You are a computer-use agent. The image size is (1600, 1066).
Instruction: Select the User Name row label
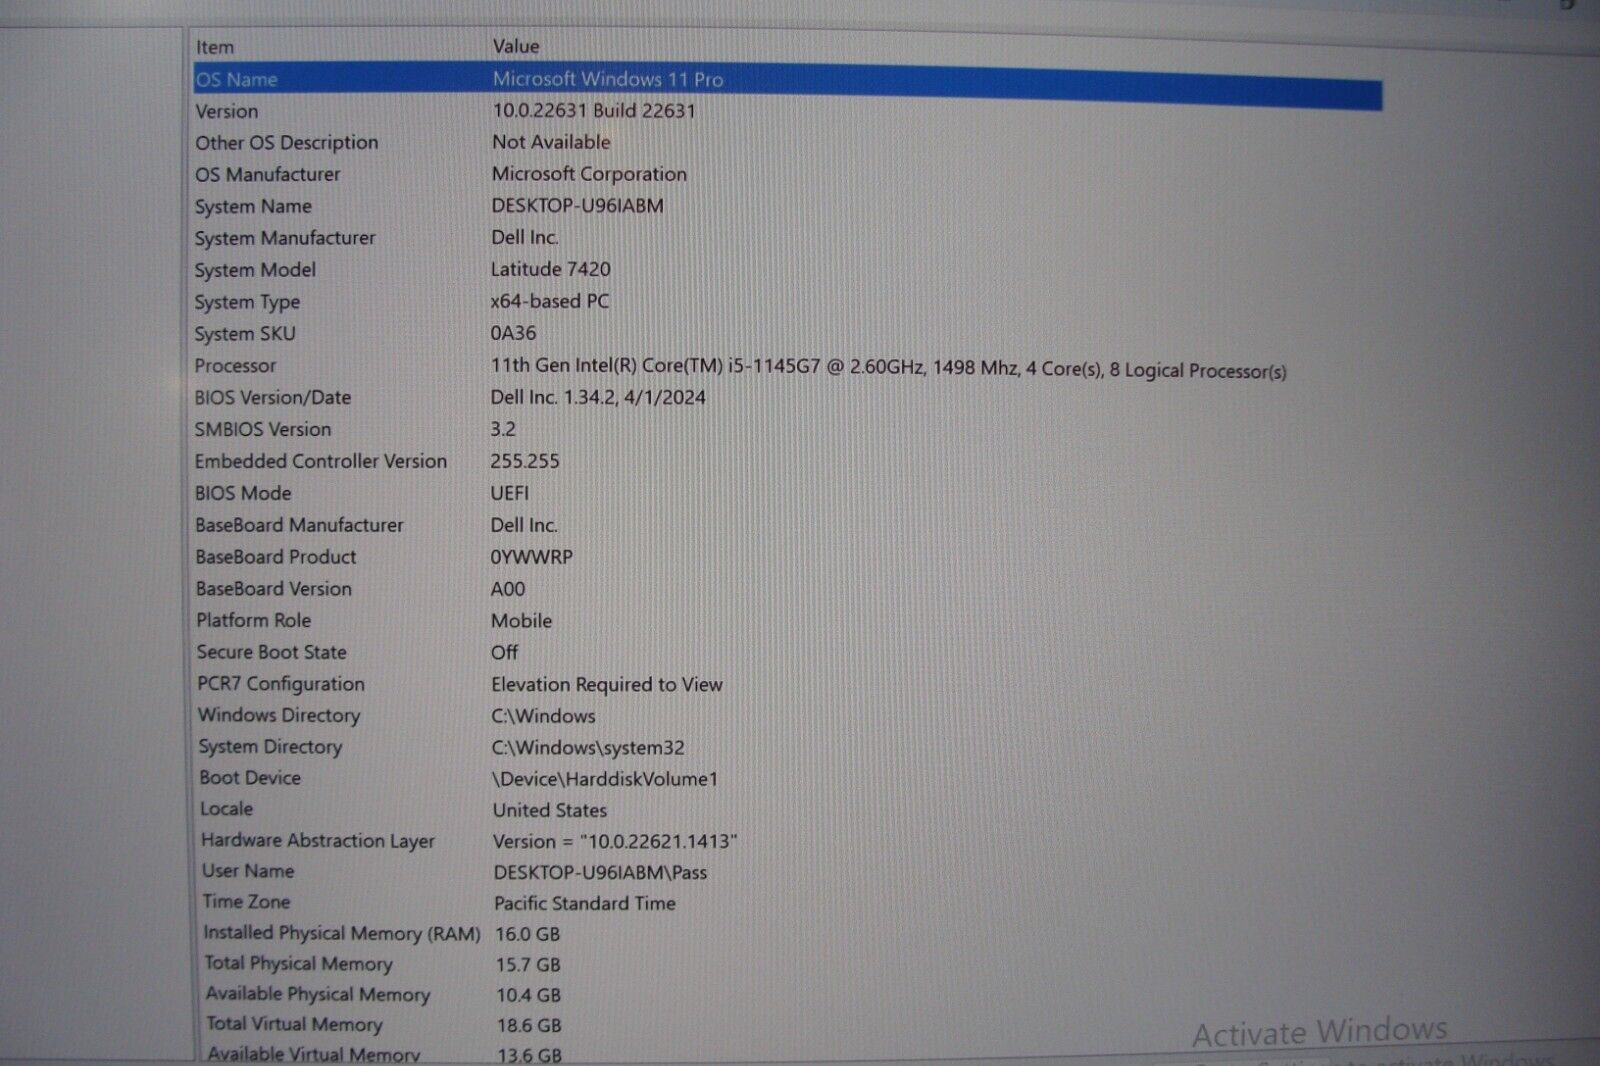tap(248, 871)
